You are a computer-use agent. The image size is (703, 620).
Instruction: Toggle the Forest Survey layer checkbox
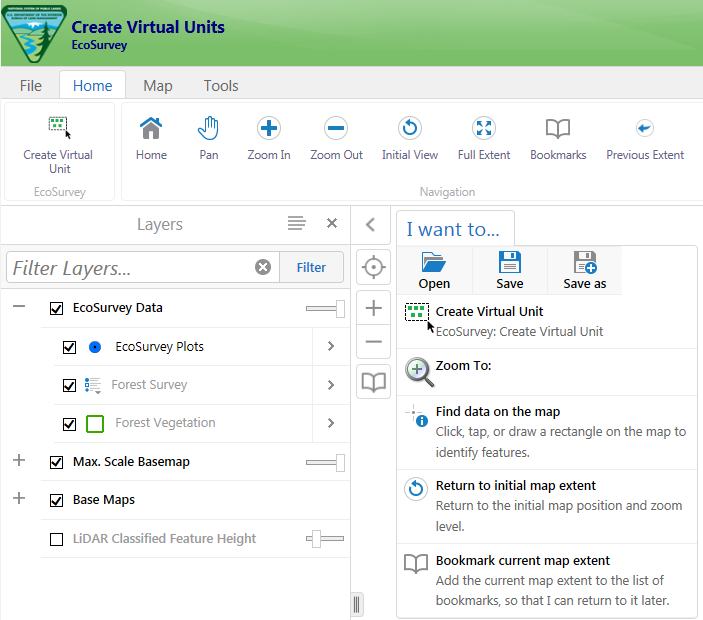tap(69, 386)
